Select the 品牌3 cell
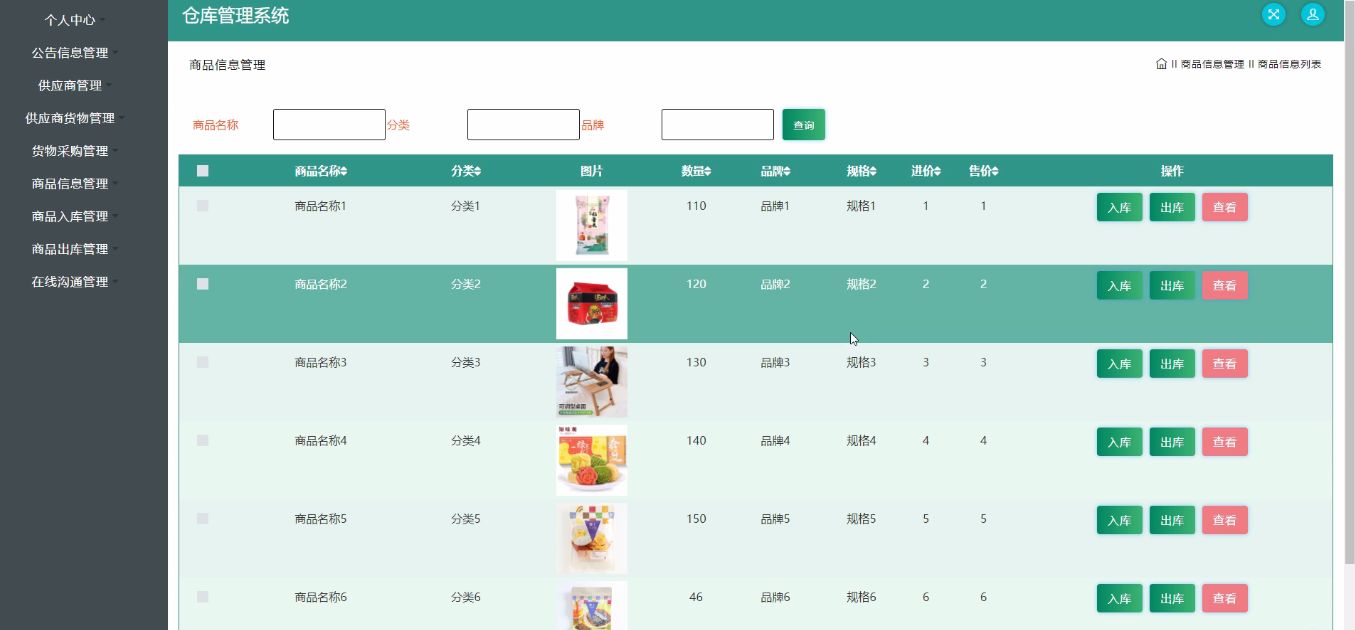The height and width of the screenshot is (630, 1355). [x=775, y=362]
